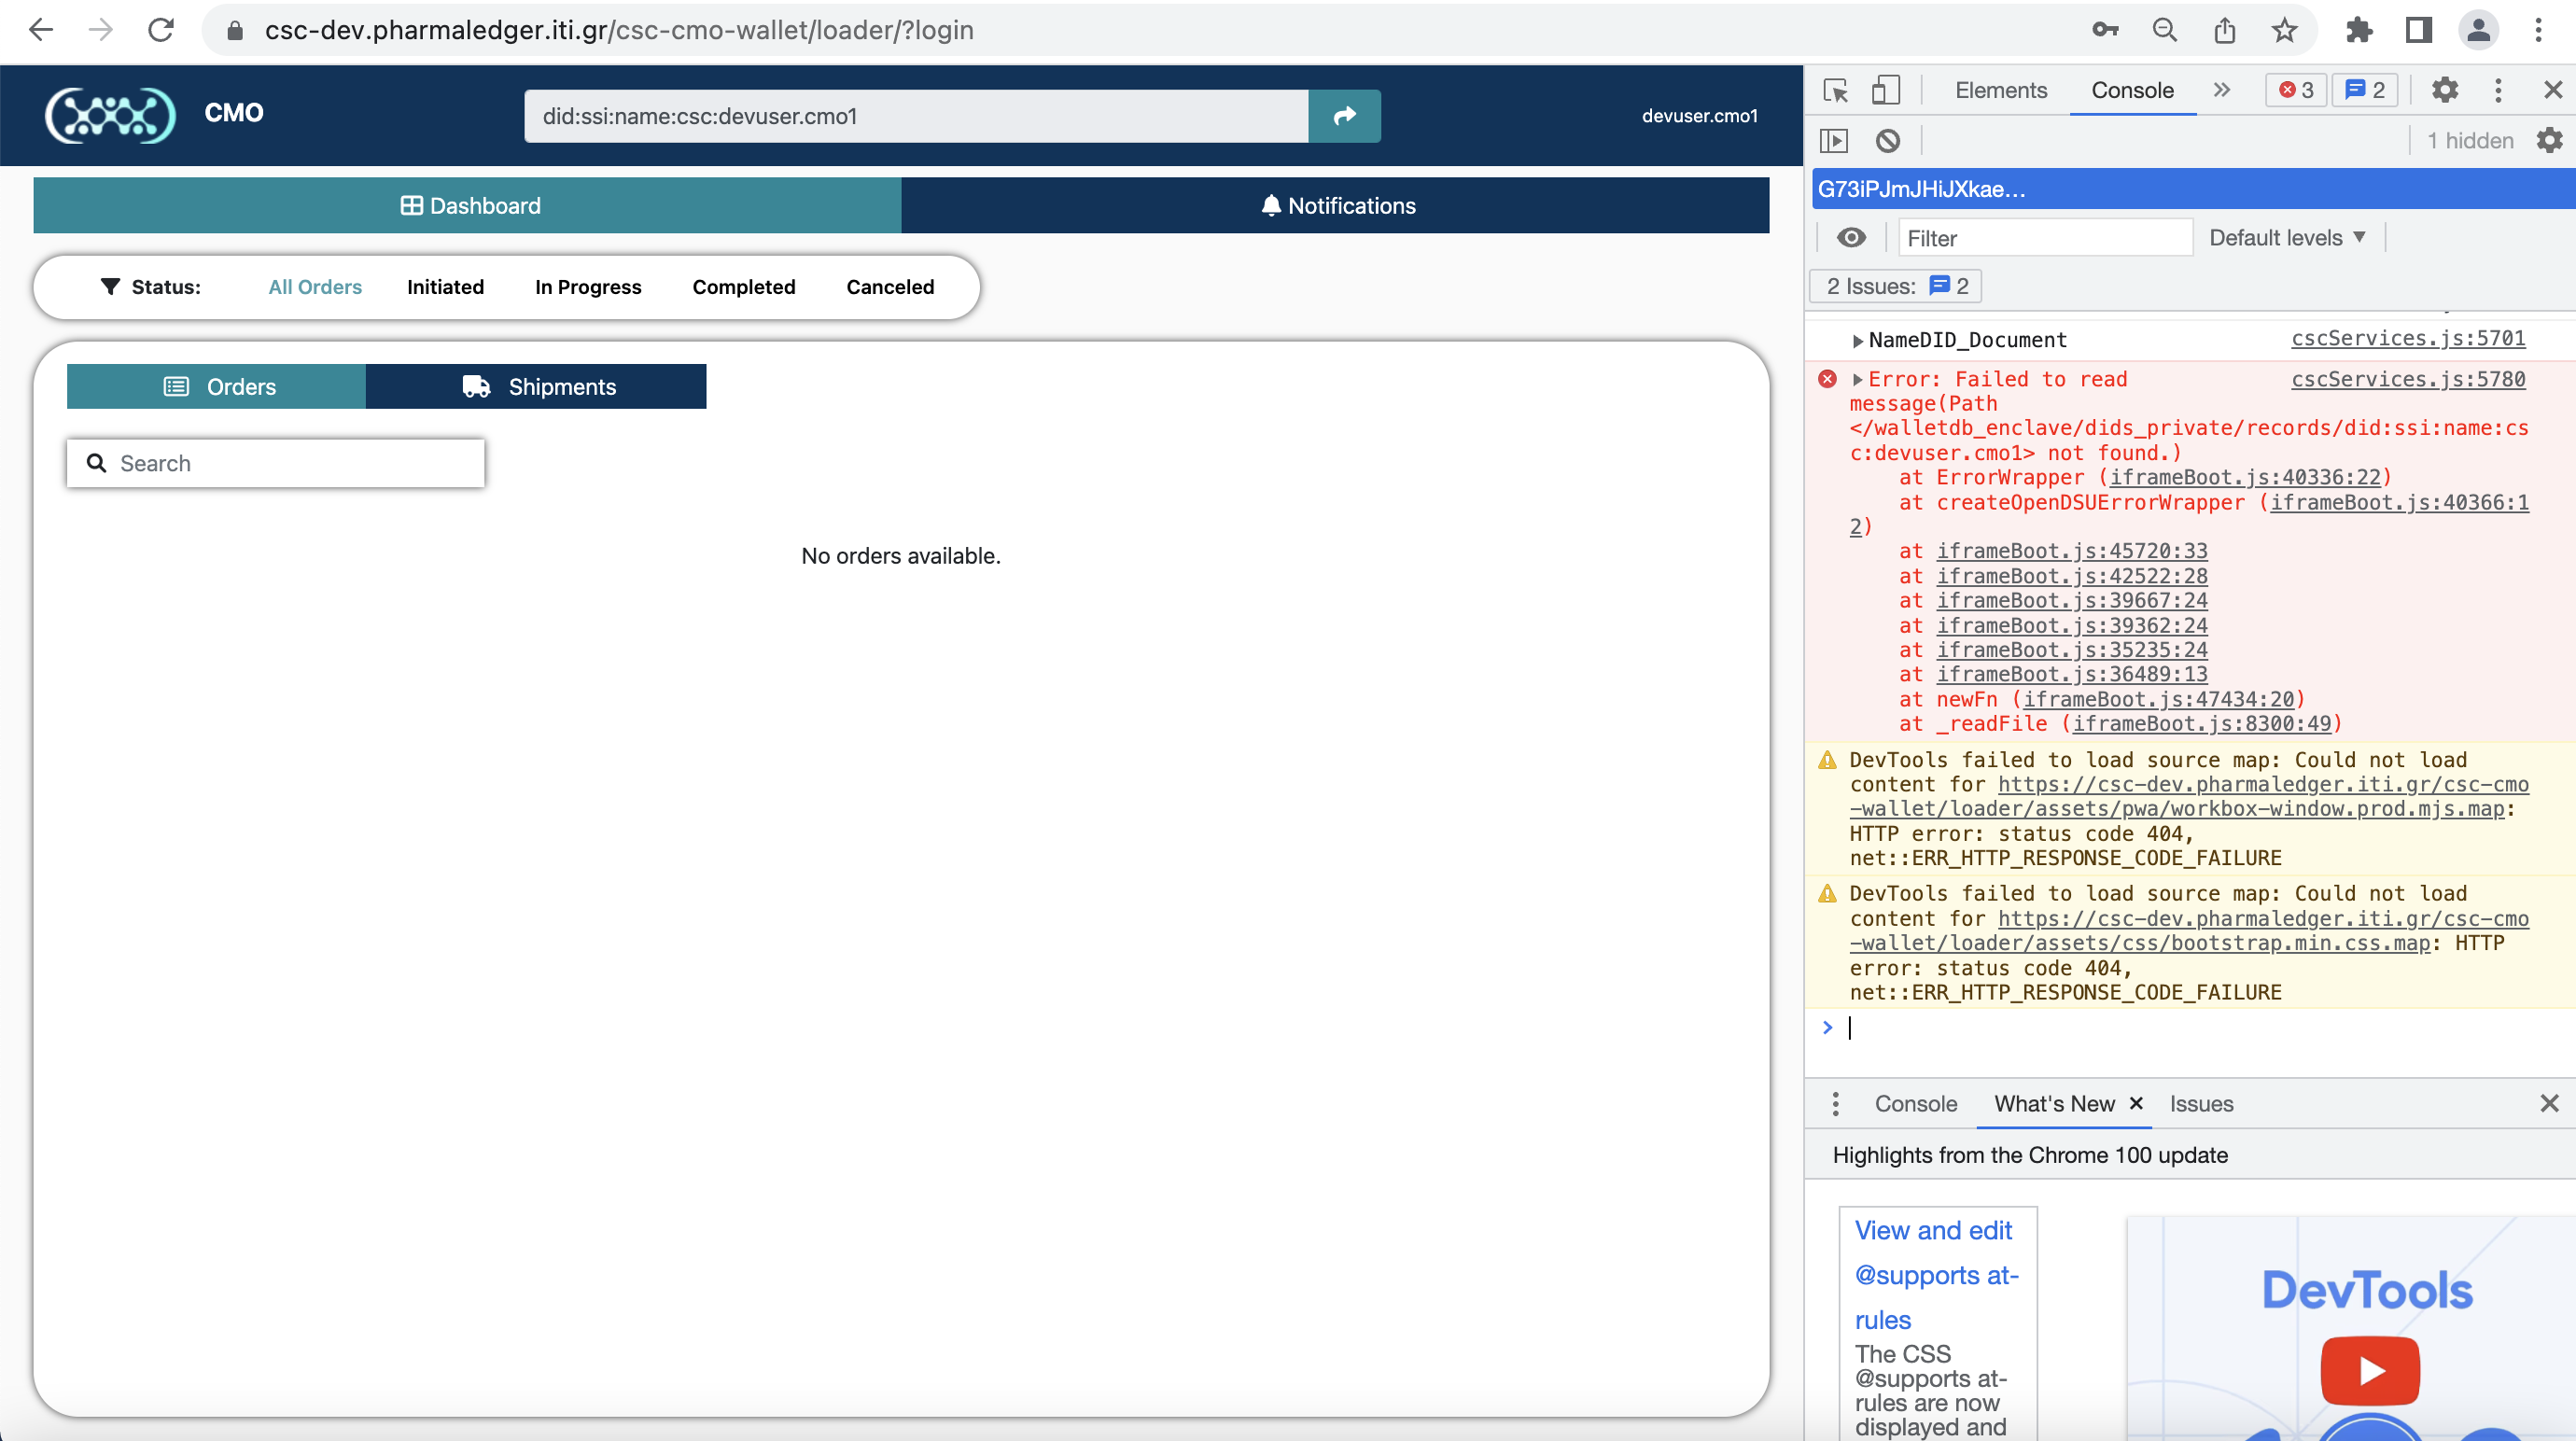The height and width of the screenshot is (1441, 2576).
Task: Switch to the Elements tab
Action: [2000, 90]
